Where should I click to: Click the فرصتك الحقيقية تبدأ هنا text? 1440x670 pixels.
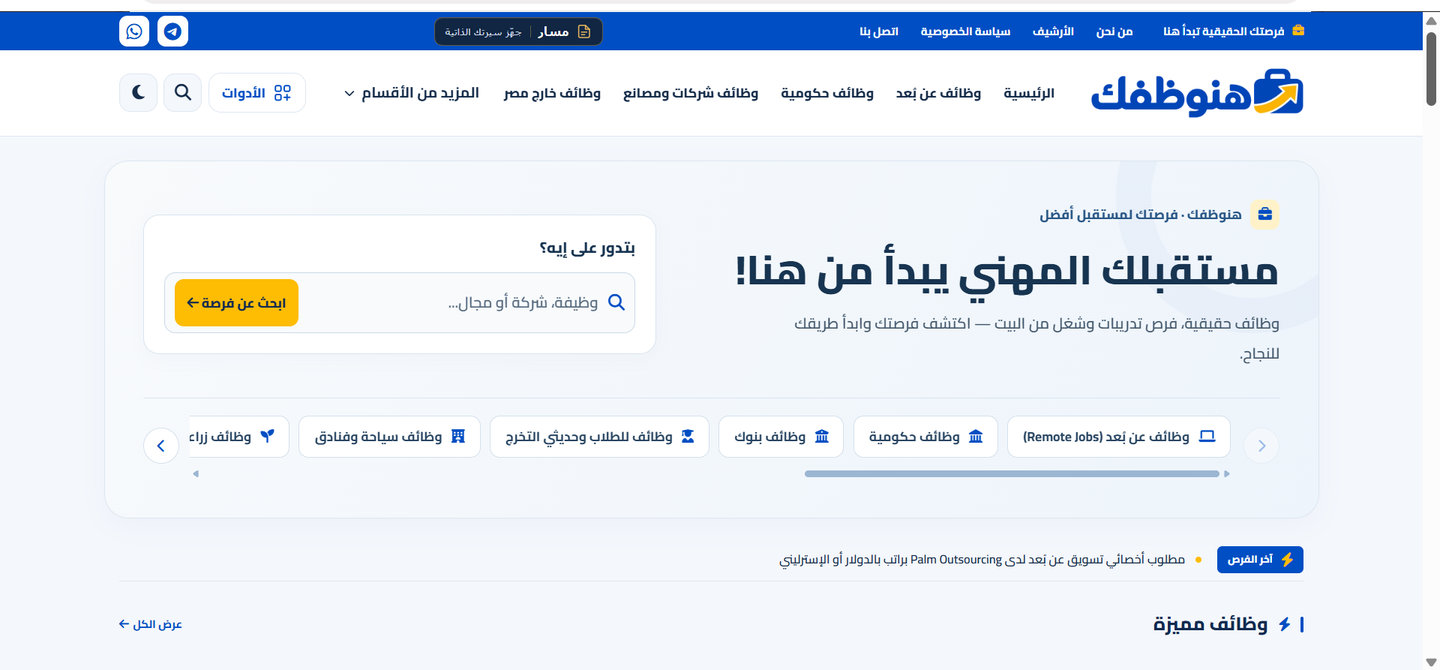(x=1224, y=31)
